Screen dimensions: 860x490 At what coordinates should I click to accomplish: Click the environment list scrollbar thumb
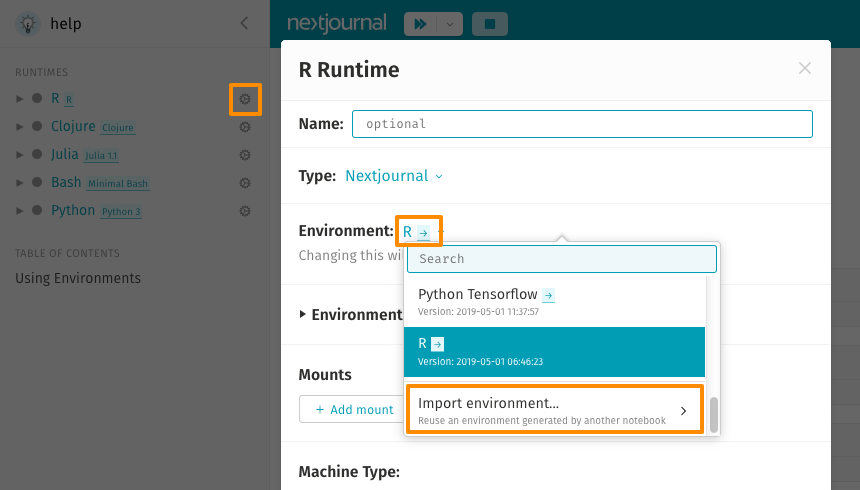coord(714,415)
